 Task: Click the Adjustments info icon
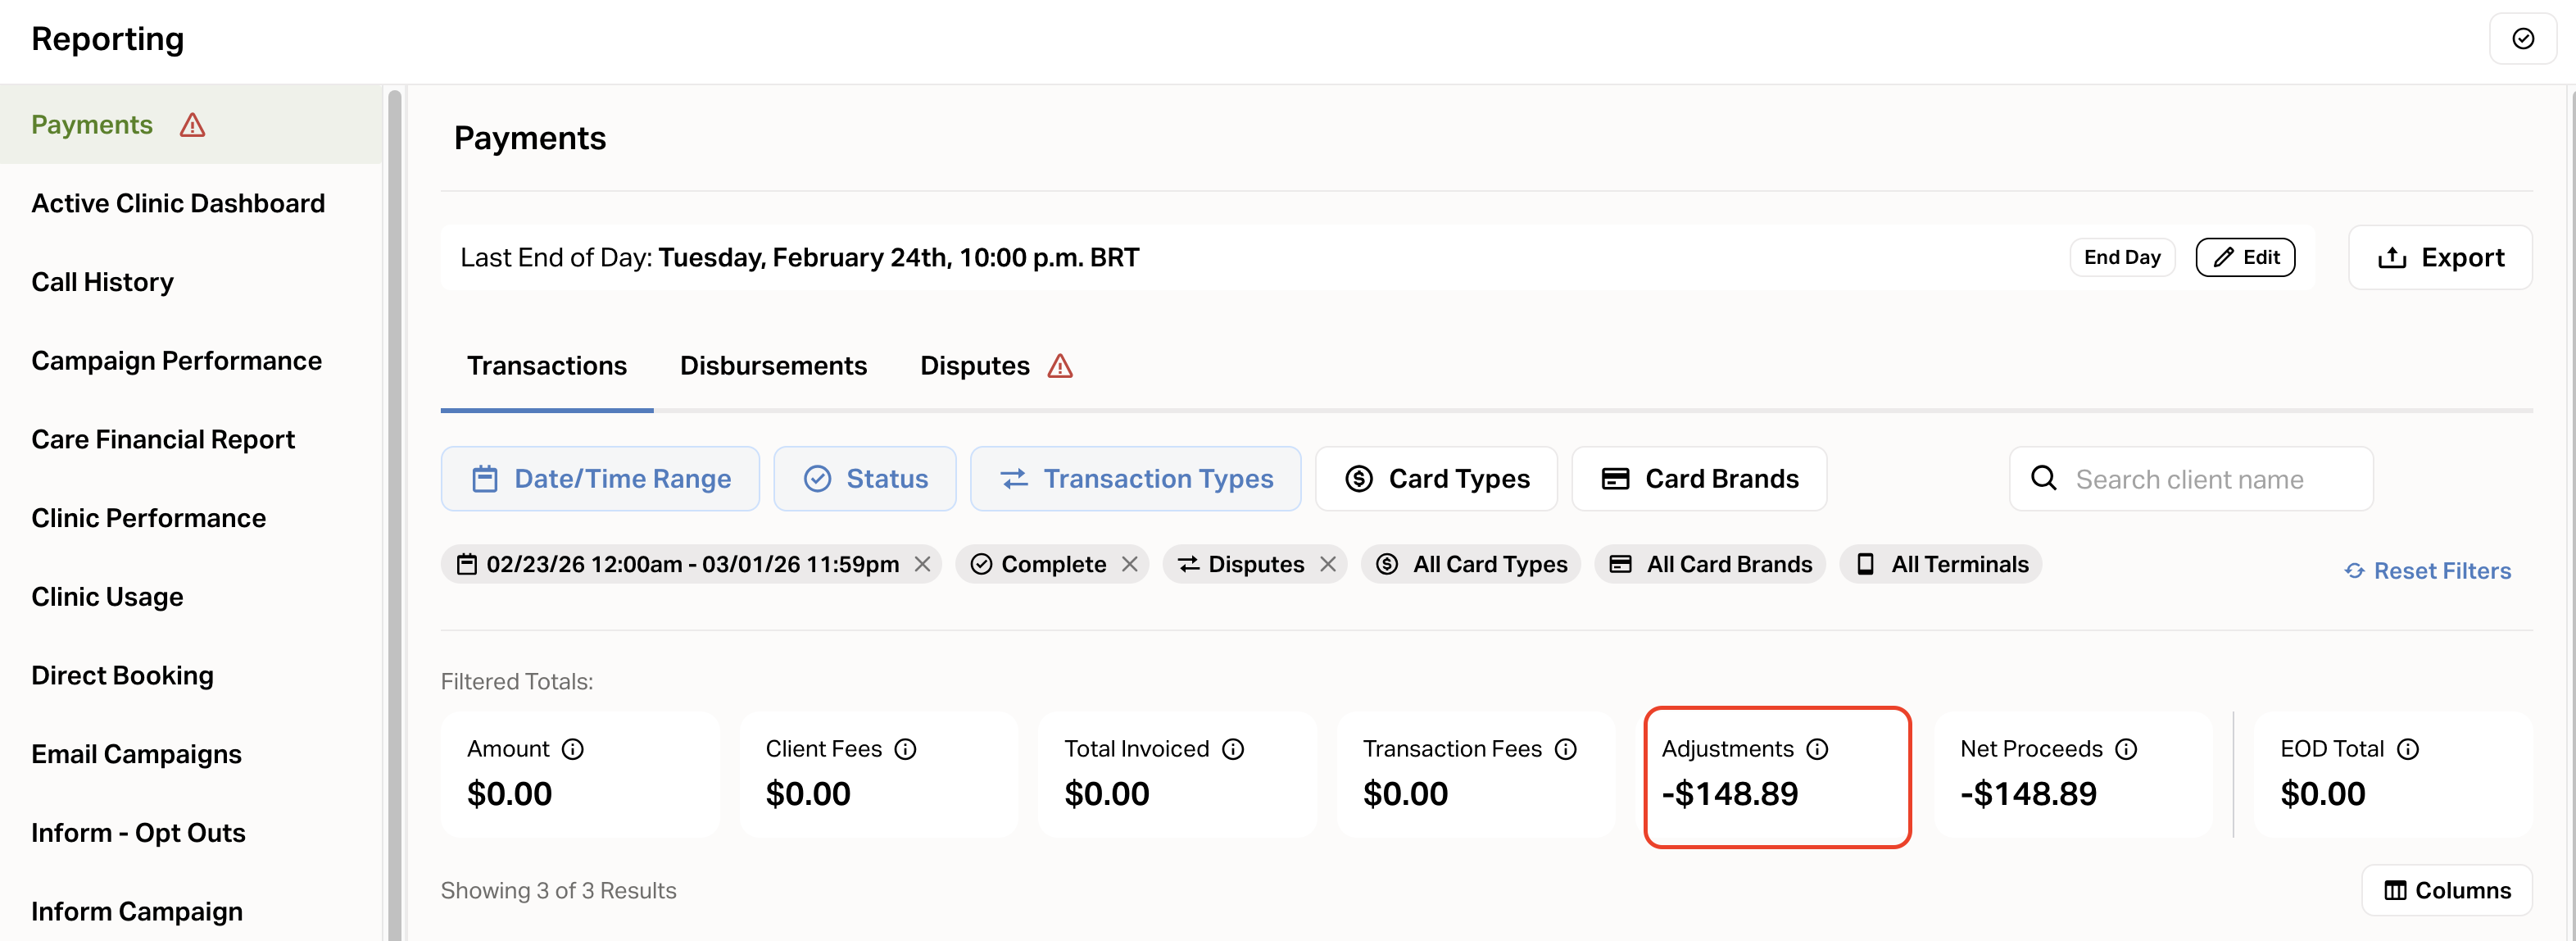[1817, 749]
